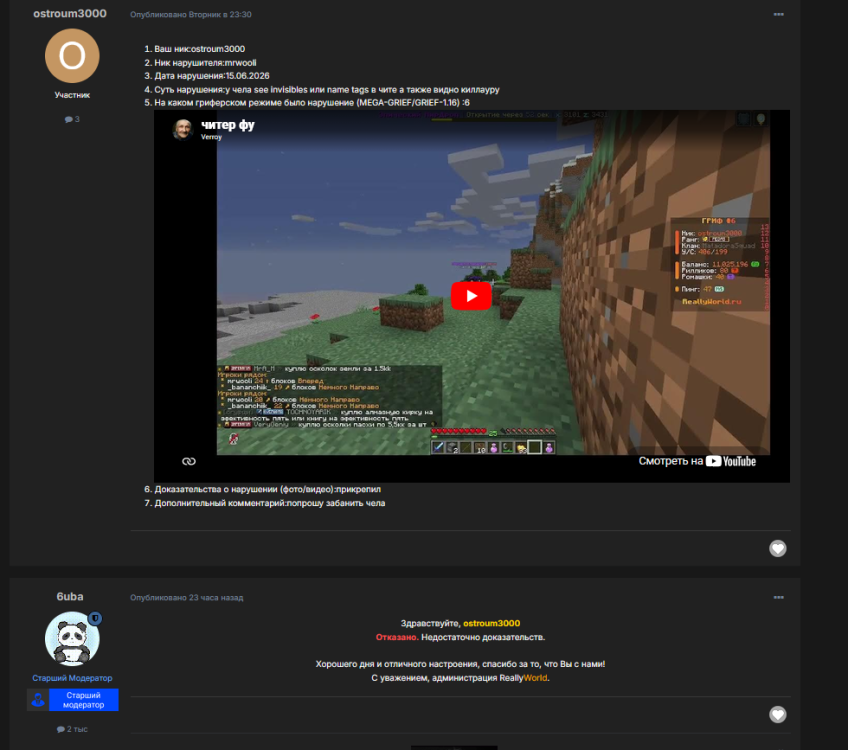Like ostroum3000's post with the heart icon
The width and height of the screenshot is (848, 750).
pos(778,548)
